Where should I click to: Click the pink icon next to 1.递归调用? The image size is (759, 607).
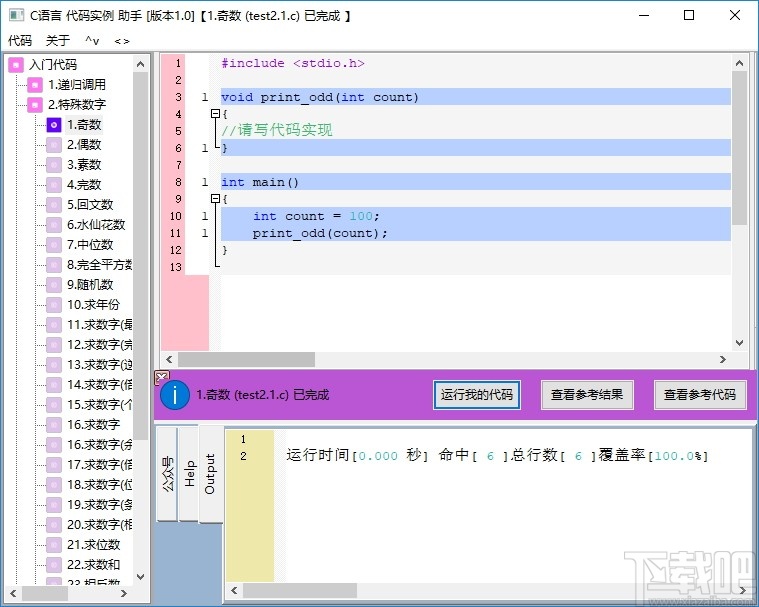35,85
